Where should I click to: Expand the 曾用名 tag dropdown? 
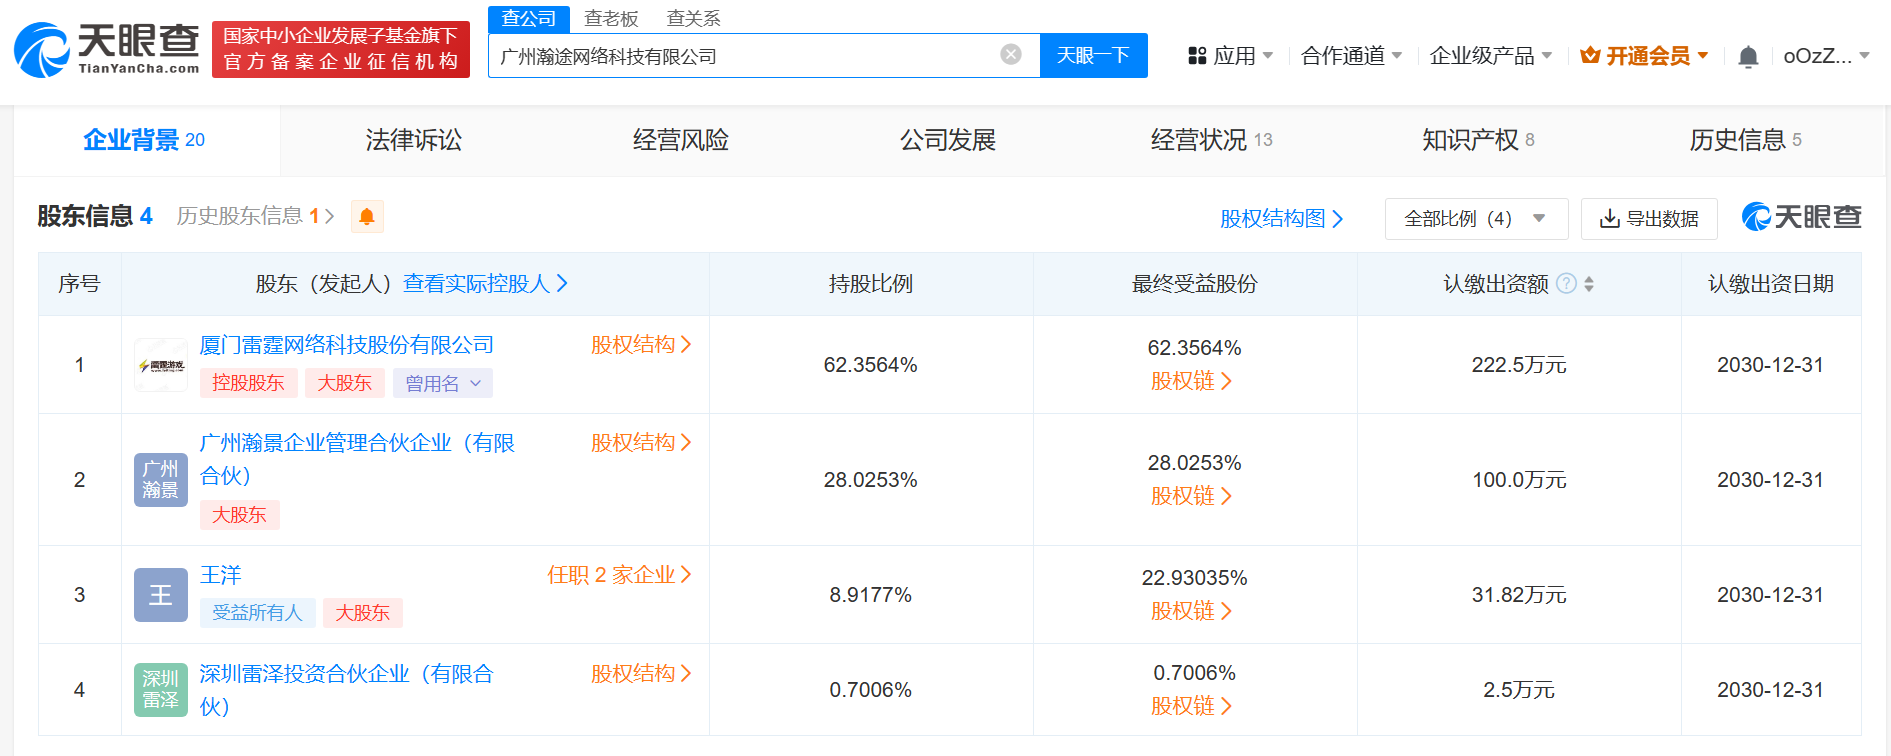point(443,383)
